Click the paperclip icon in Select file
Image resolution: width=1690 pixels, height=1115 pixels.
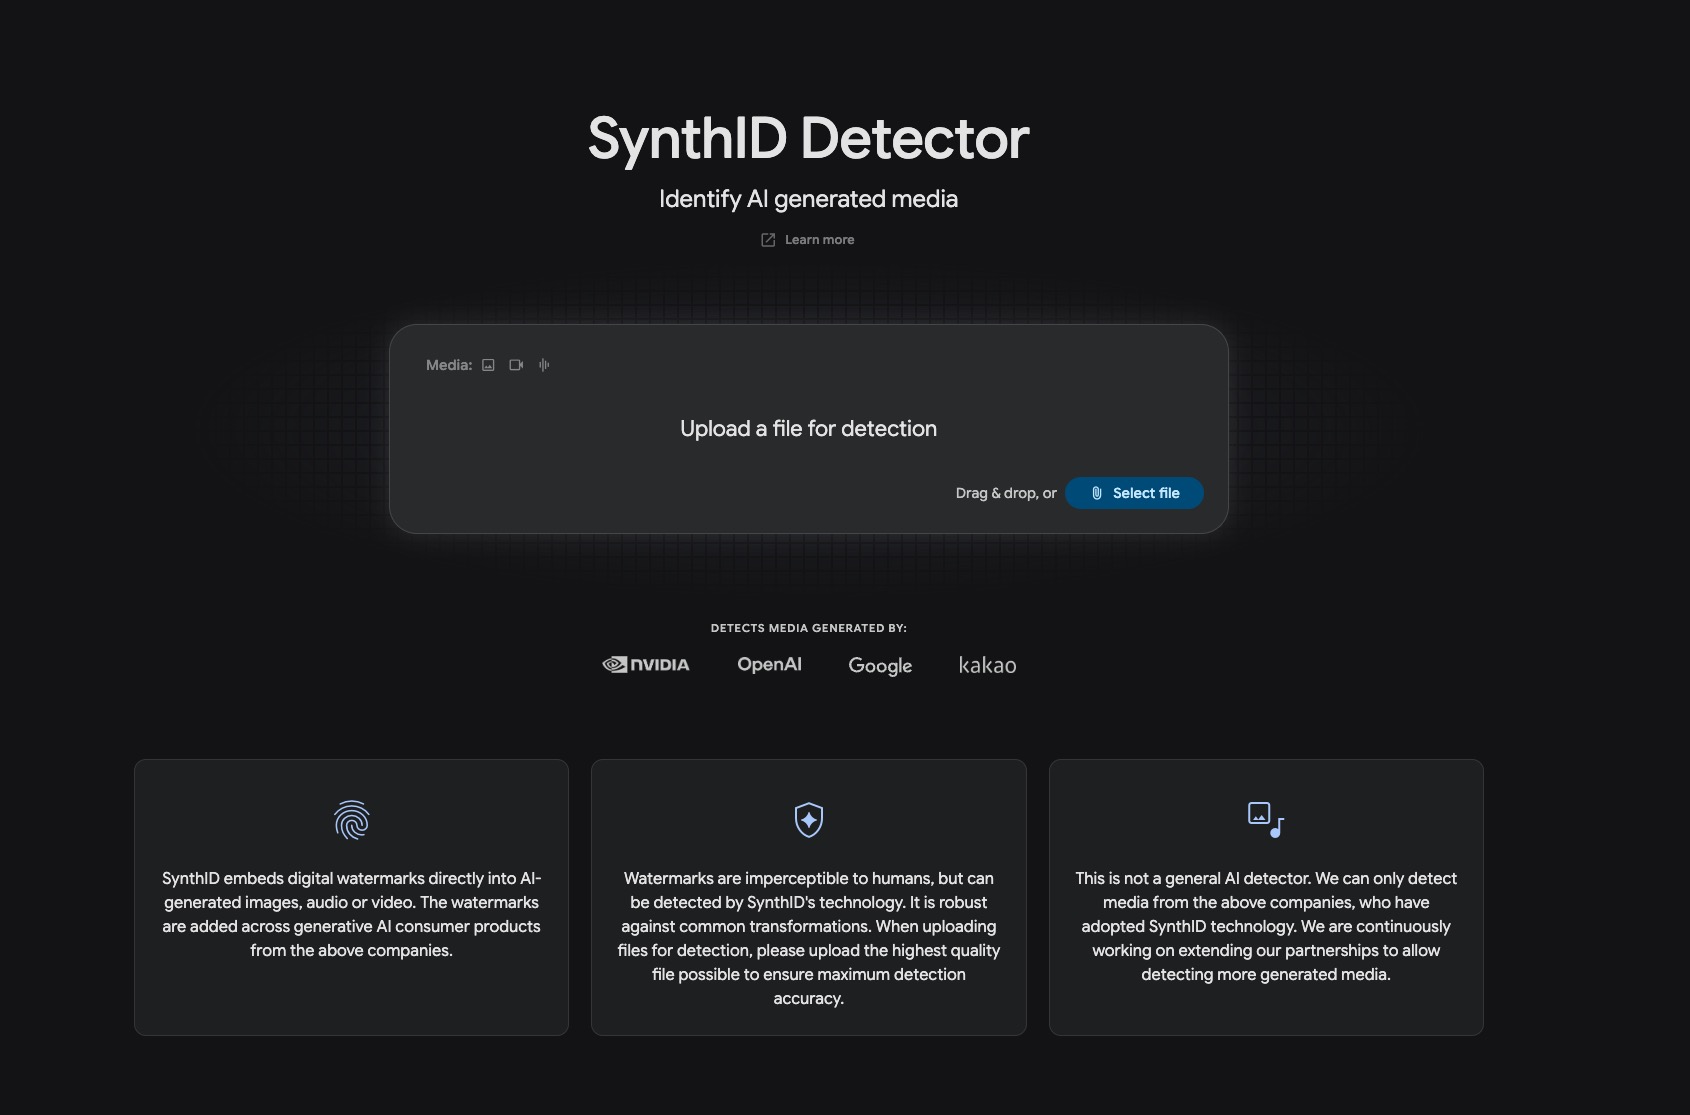(x=1096, y=493)
